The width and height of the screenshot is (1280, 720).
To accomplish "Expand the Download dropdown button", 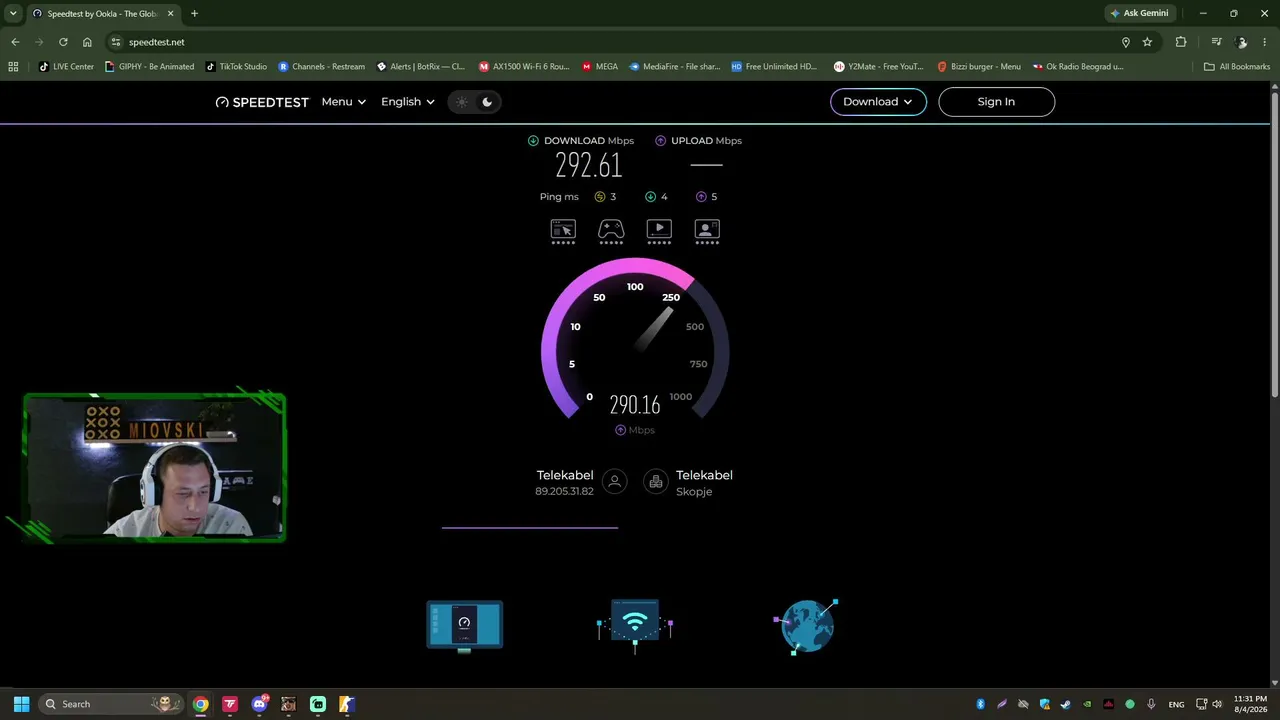I will click(x=878, y=102).
